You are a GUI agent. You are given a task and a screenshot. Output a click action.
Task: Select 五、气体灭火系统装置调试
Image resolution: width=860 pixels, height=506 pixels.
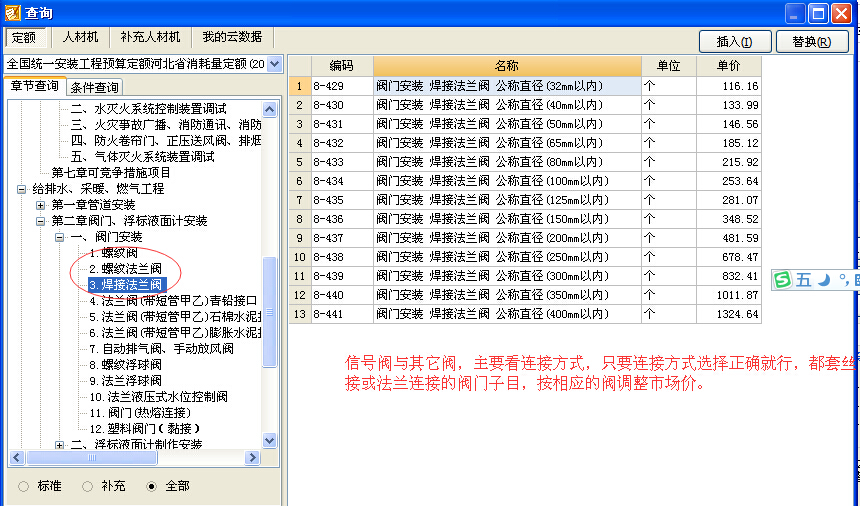[142, 157]
